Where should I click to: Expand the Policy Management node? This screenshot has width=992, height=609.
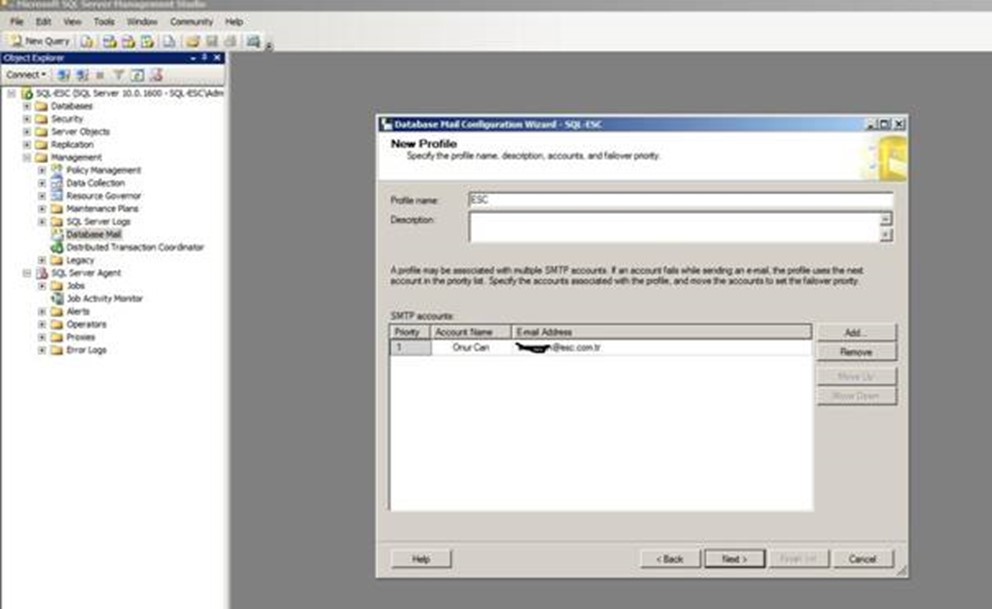point(42,170)
